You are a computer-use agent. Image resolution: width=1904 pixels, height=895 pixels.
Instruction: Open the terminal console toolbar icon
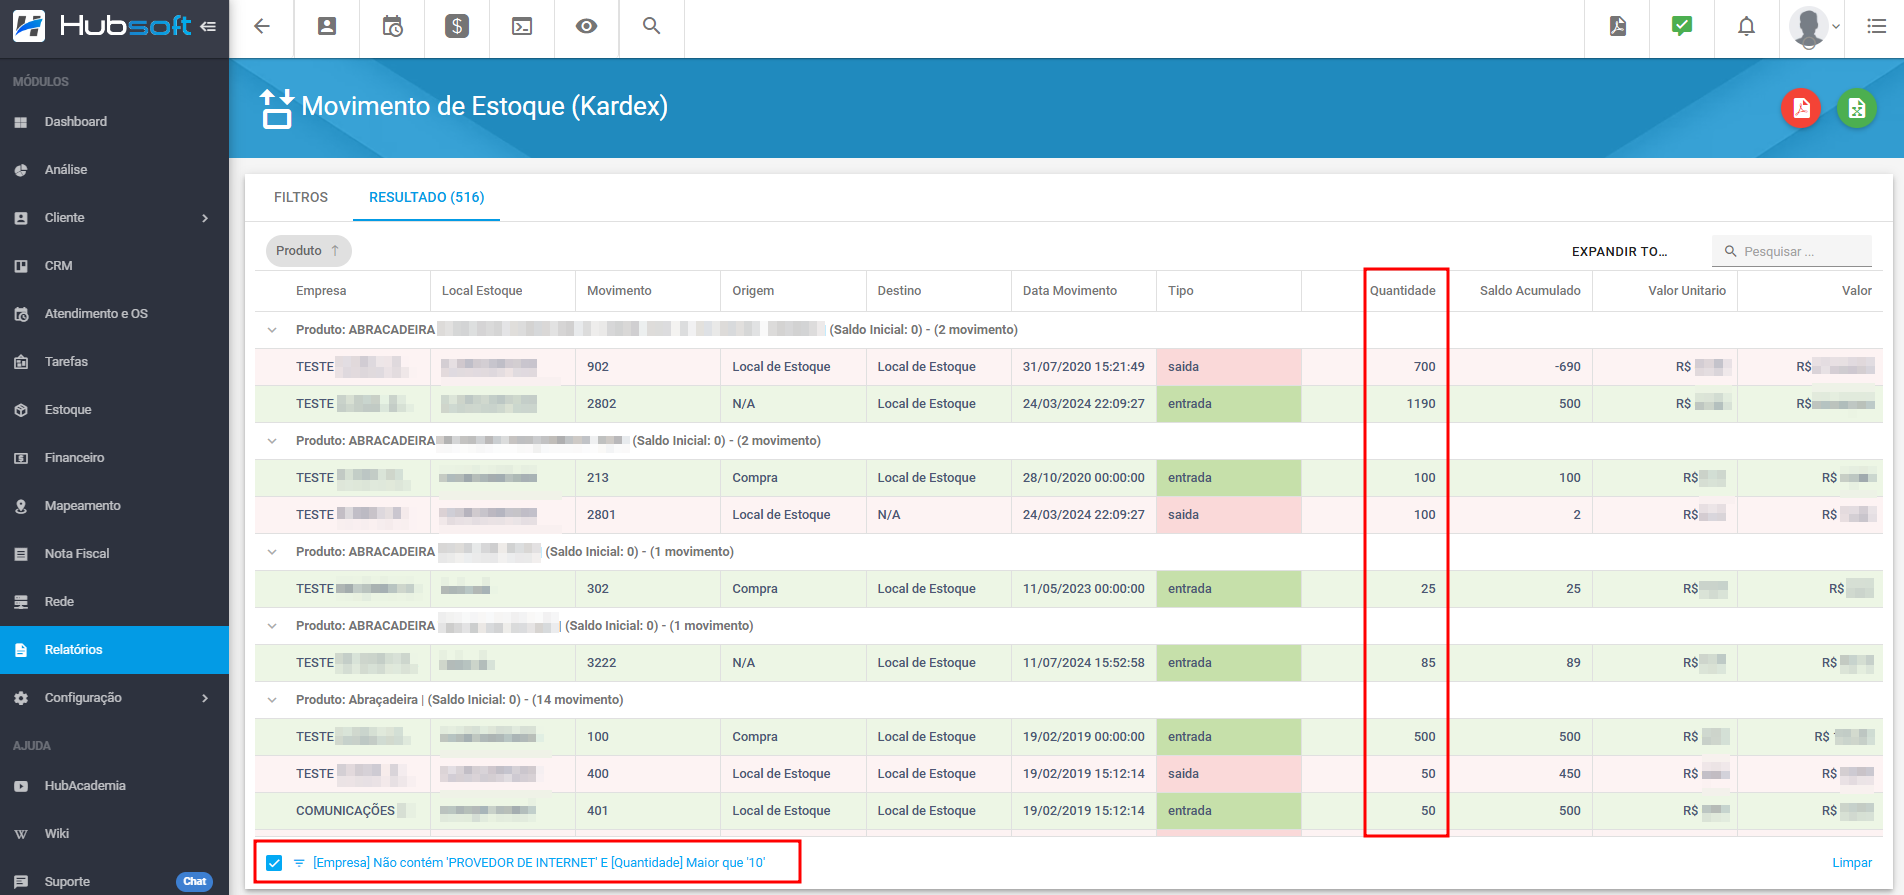pos(522,27)
